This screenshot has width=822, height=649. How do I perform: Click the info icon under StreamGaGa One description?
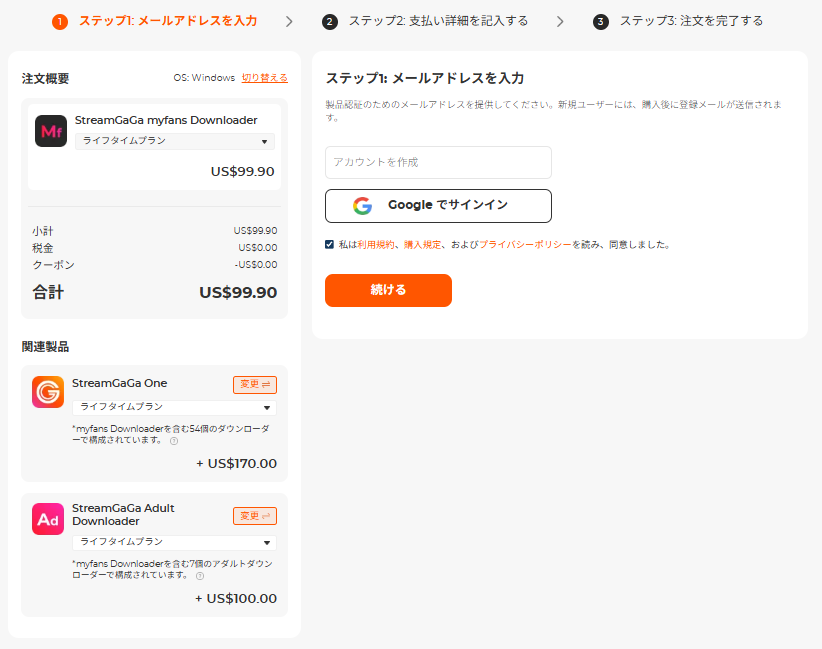coord(174,441)
